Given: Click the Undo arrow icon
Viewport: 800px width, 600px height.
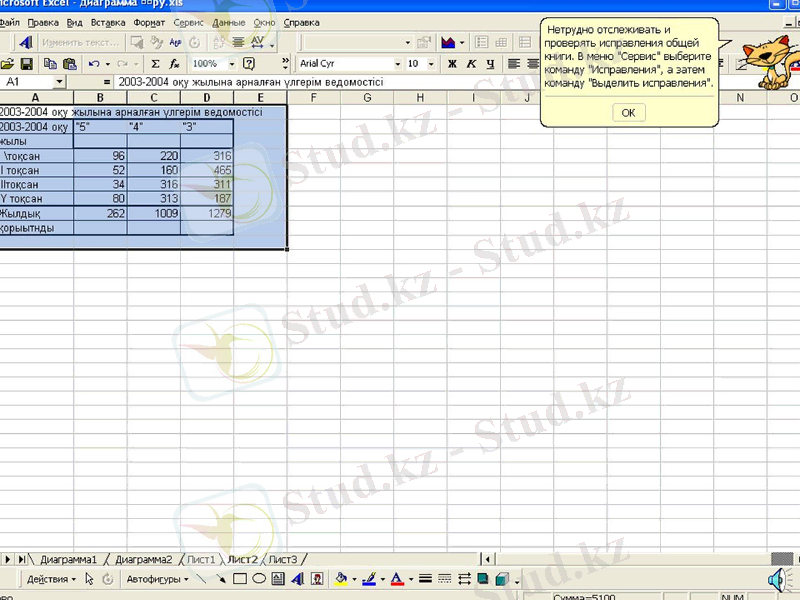Looking at the screenshot, I should click(x=94, y=63).
